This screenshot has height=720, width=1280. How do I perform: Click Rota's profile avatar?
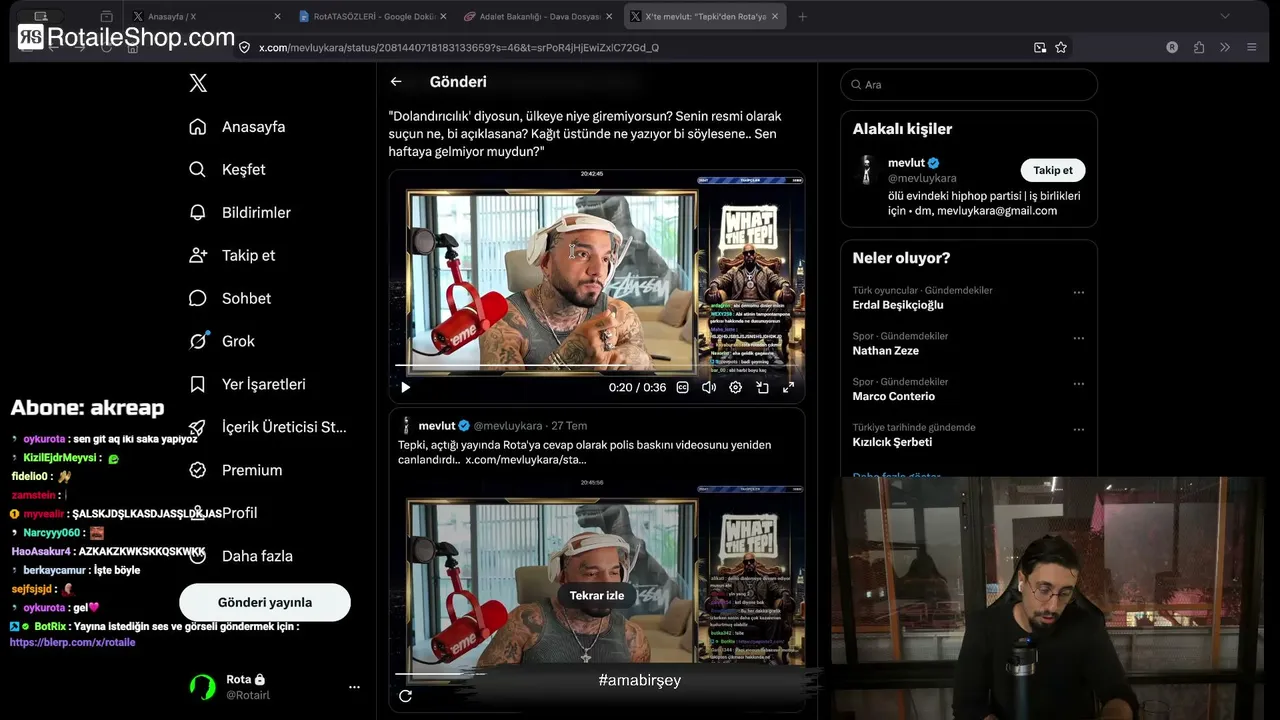tap(203, 687)
